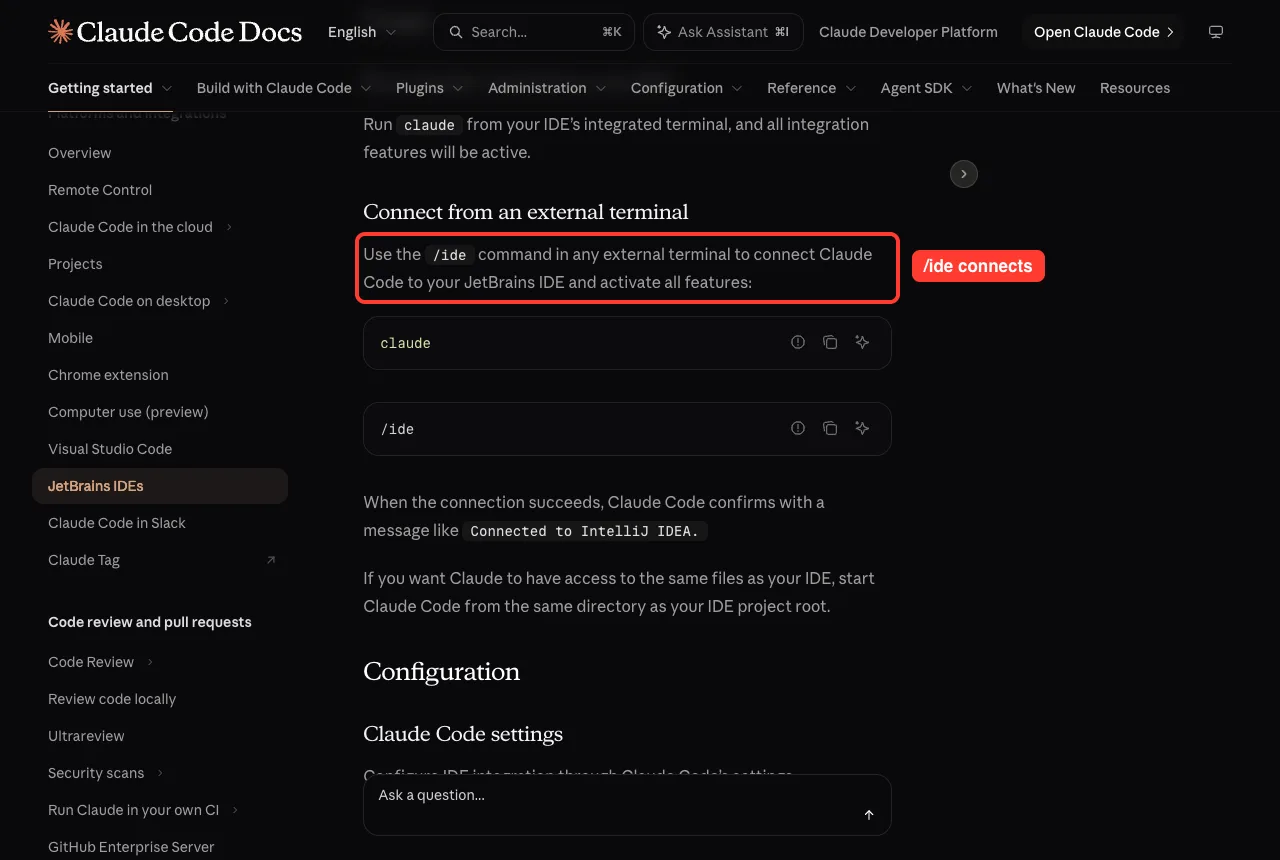Open the Administration dropdown menu
This screenshot has width=1280, height=860.
click(547, 88)
